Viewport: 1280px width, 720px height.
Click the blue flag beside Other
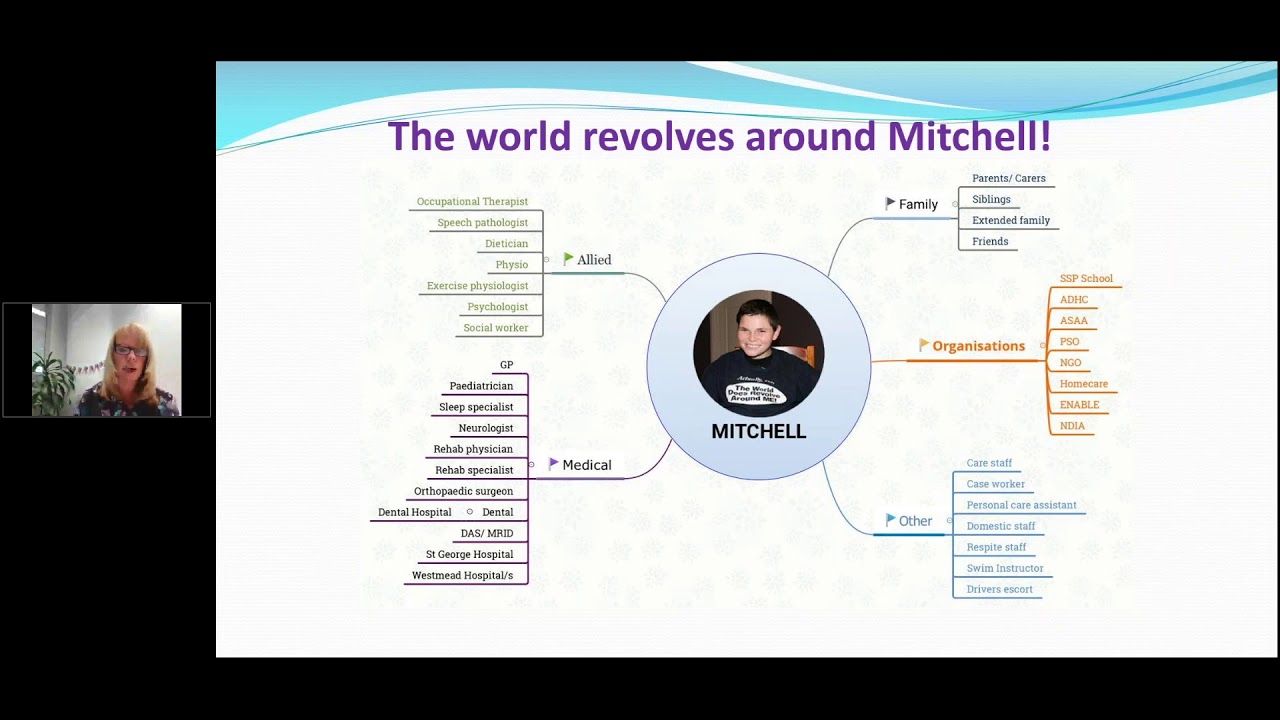[x=891, y=520]
